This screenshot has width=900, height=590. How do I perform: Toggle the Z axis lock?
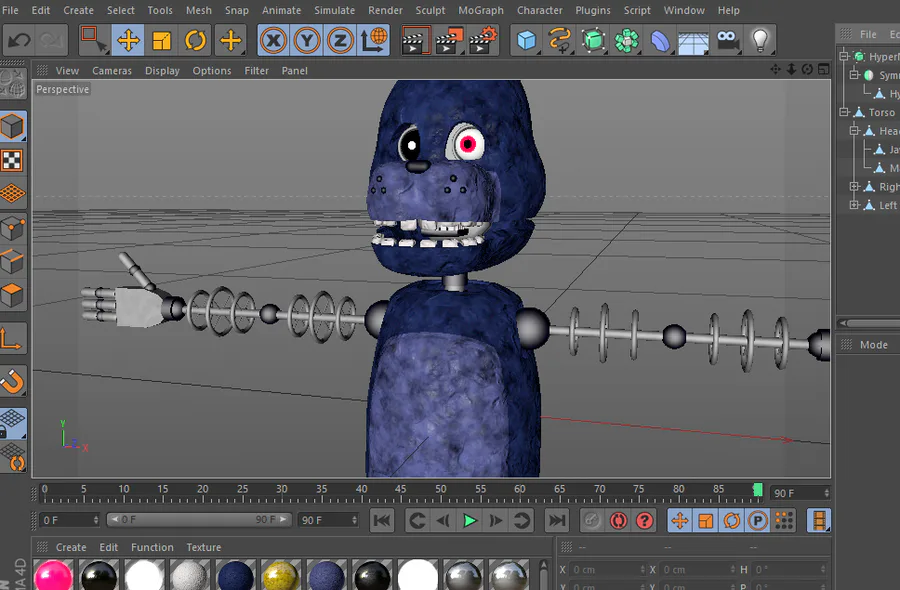tap(340, 41)
